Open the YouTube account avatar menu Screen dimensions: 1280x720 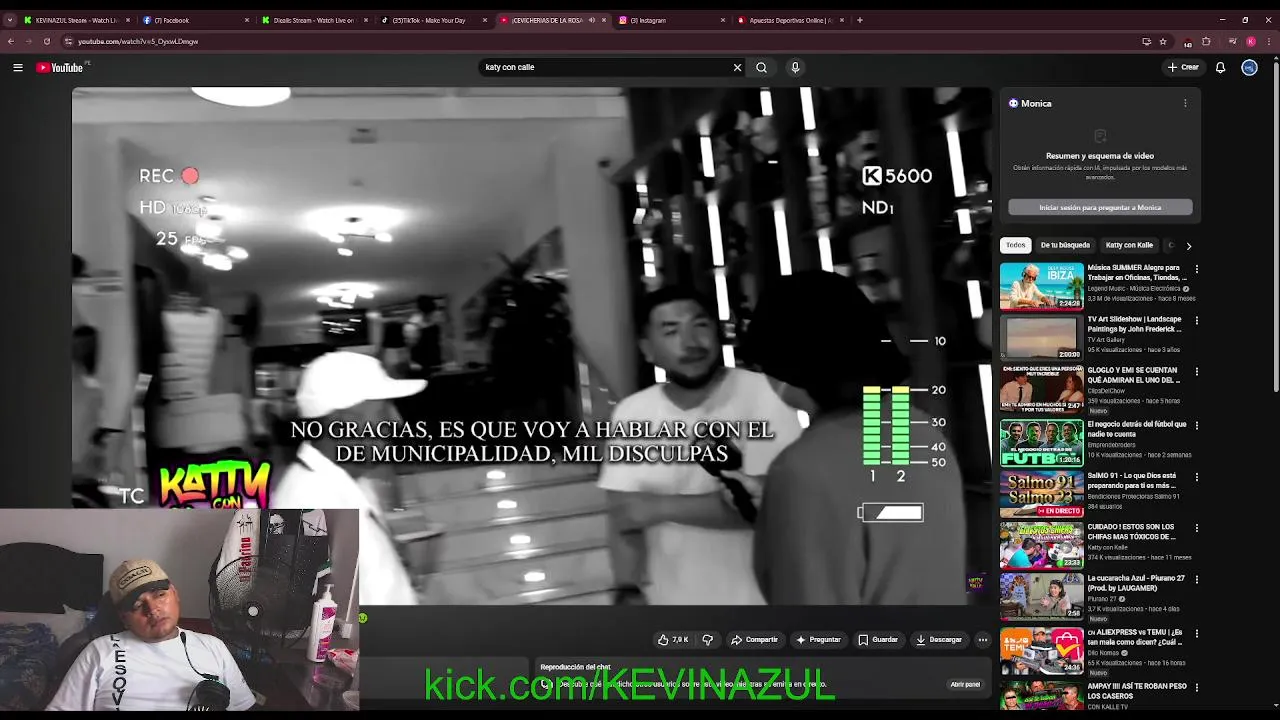[x=1249, y=67]
